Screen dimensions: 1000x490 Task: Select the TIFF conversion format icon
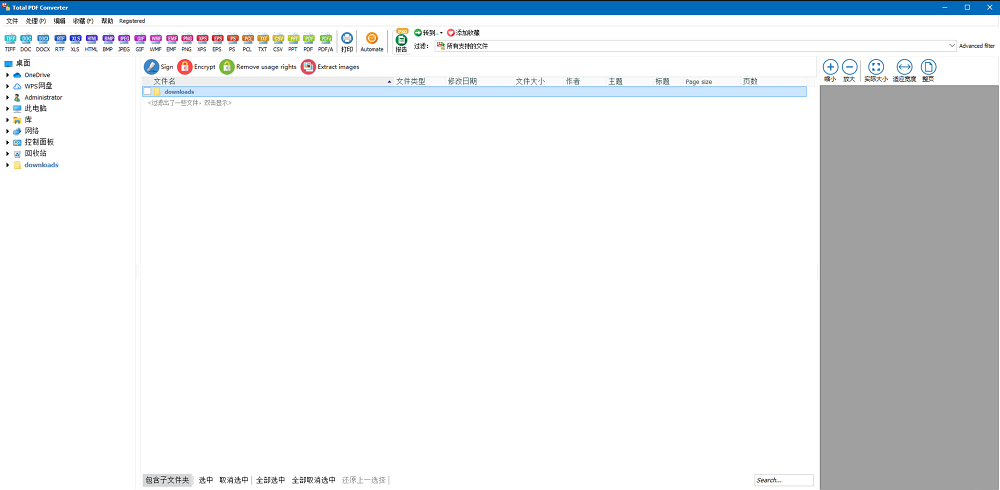[x=10, y=41]
